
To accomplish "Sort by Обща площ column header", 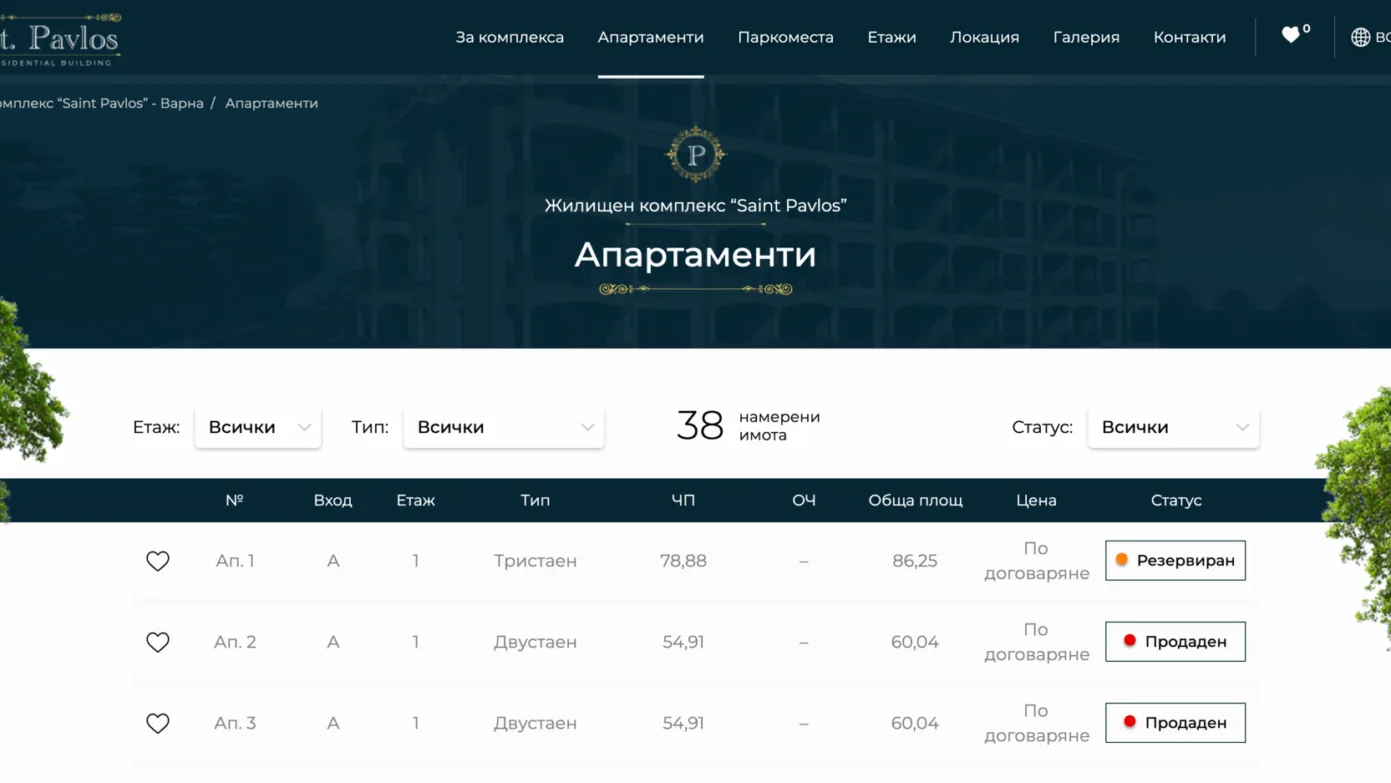I will coord(915,500).
